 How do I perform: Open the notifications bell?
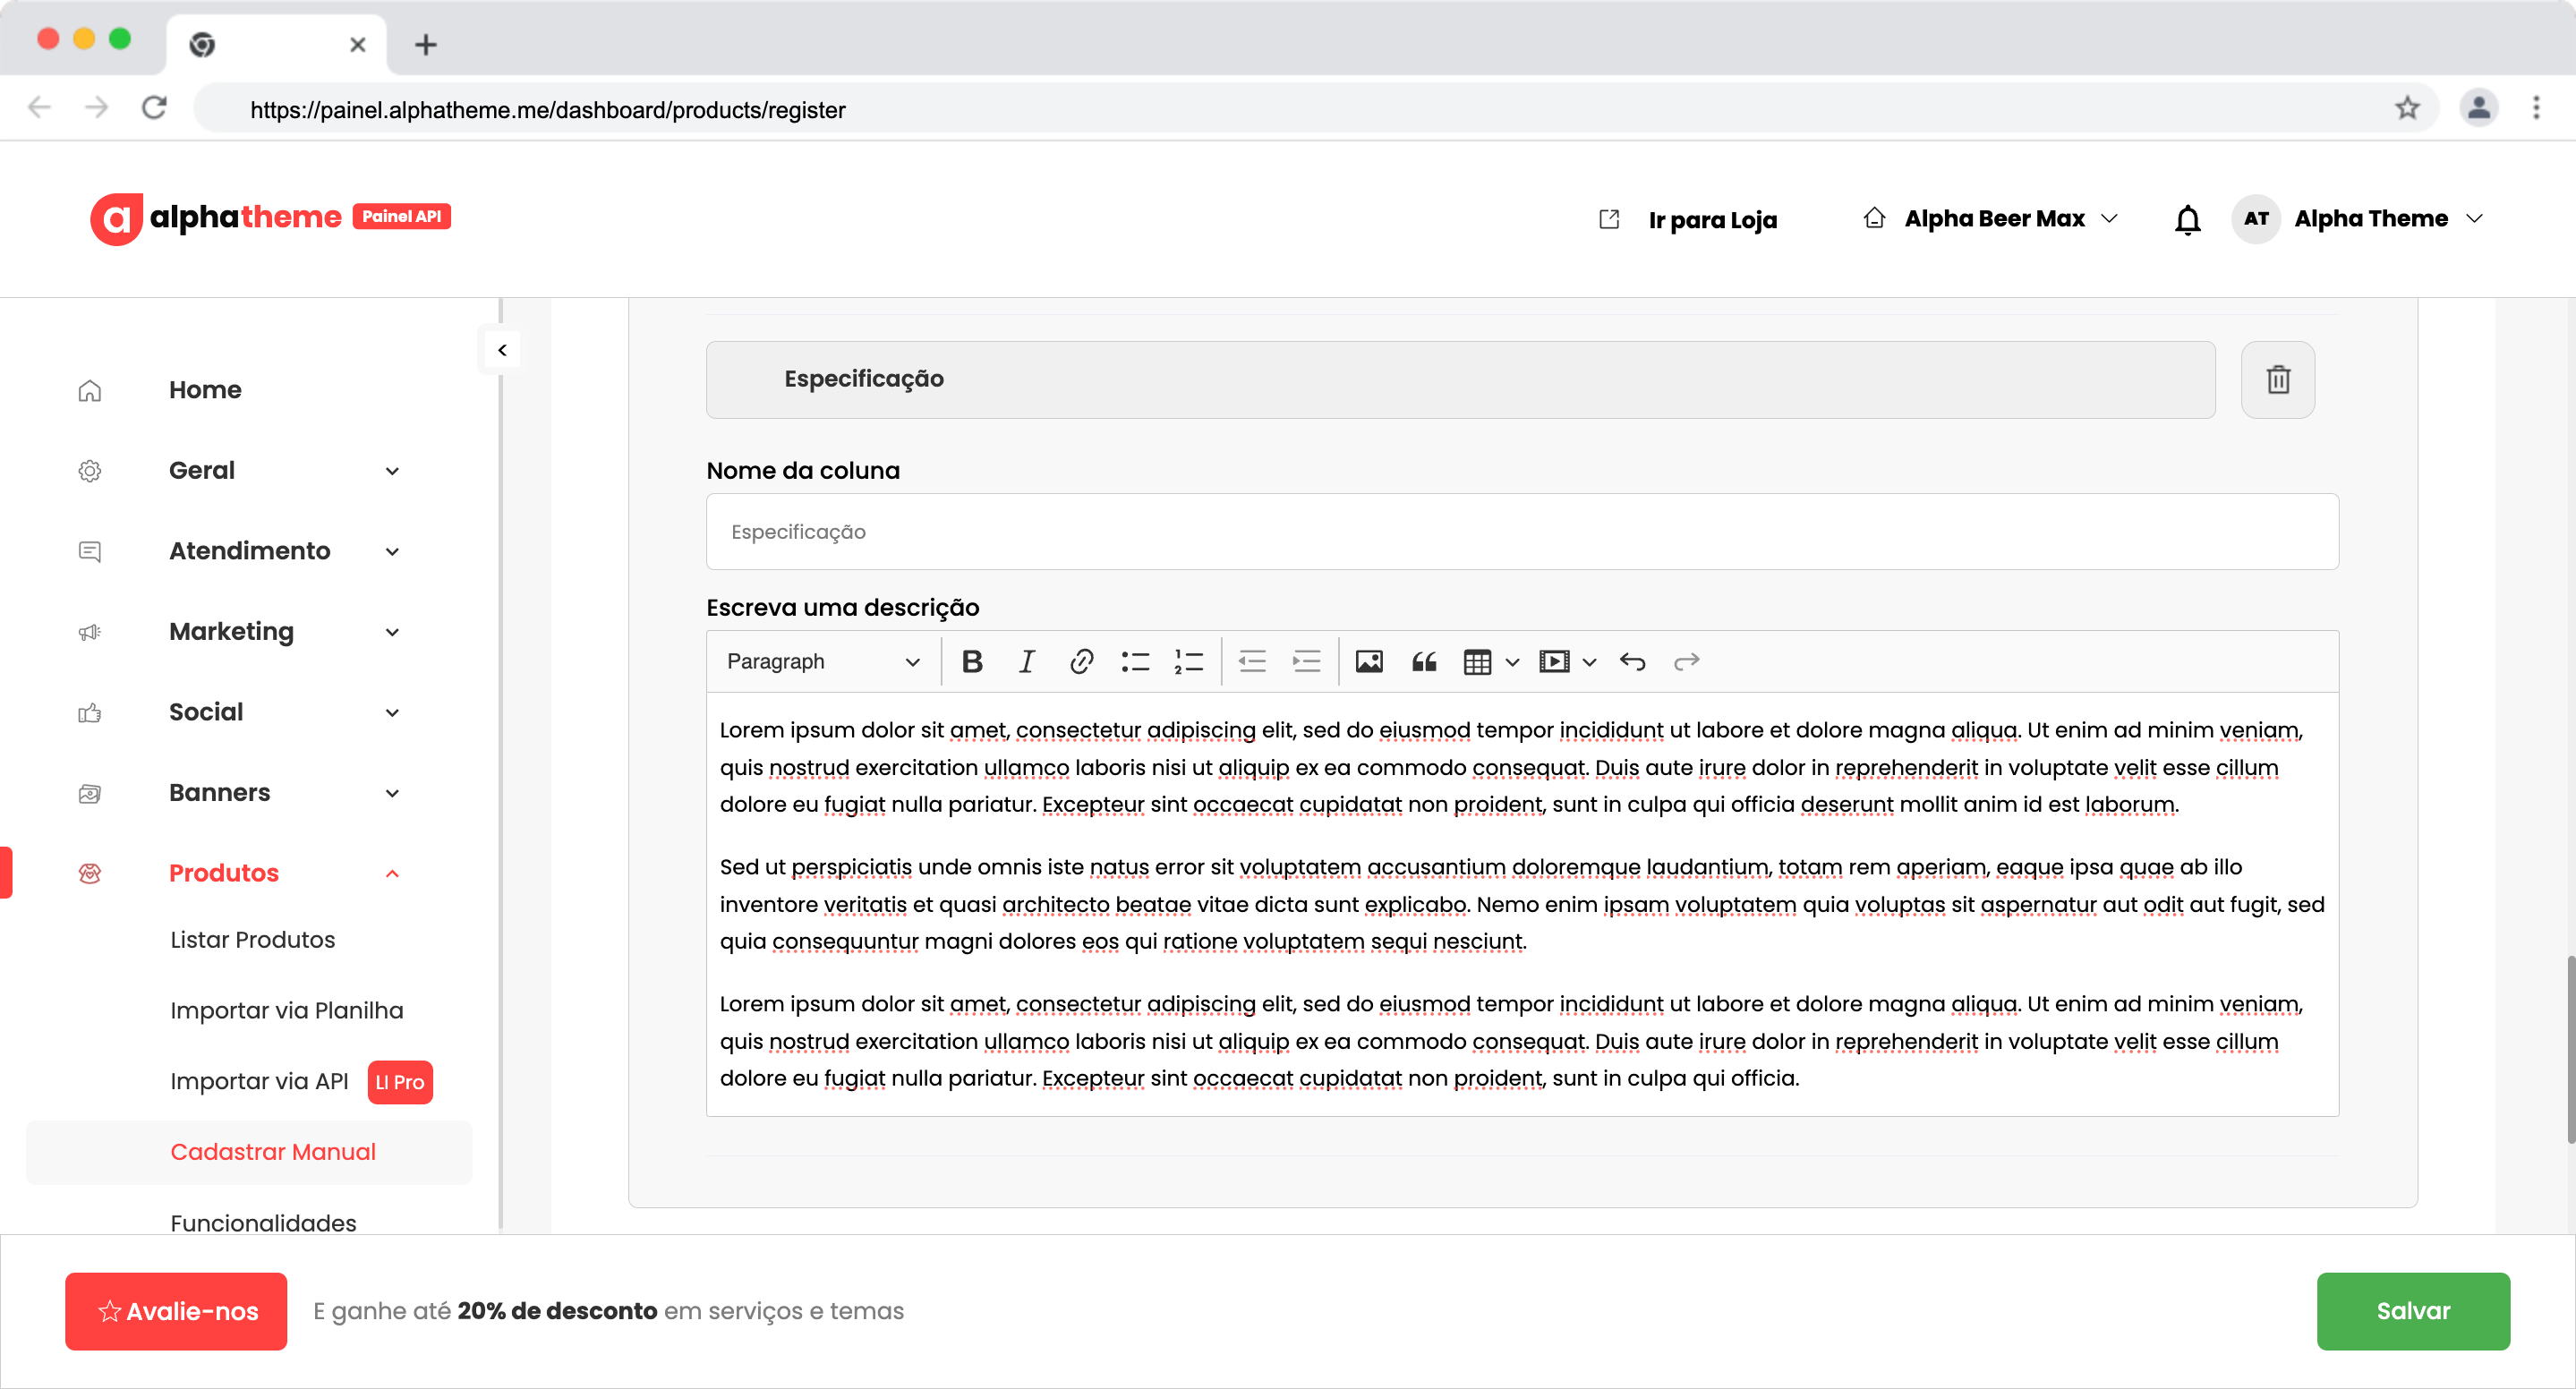point(2187,219)
